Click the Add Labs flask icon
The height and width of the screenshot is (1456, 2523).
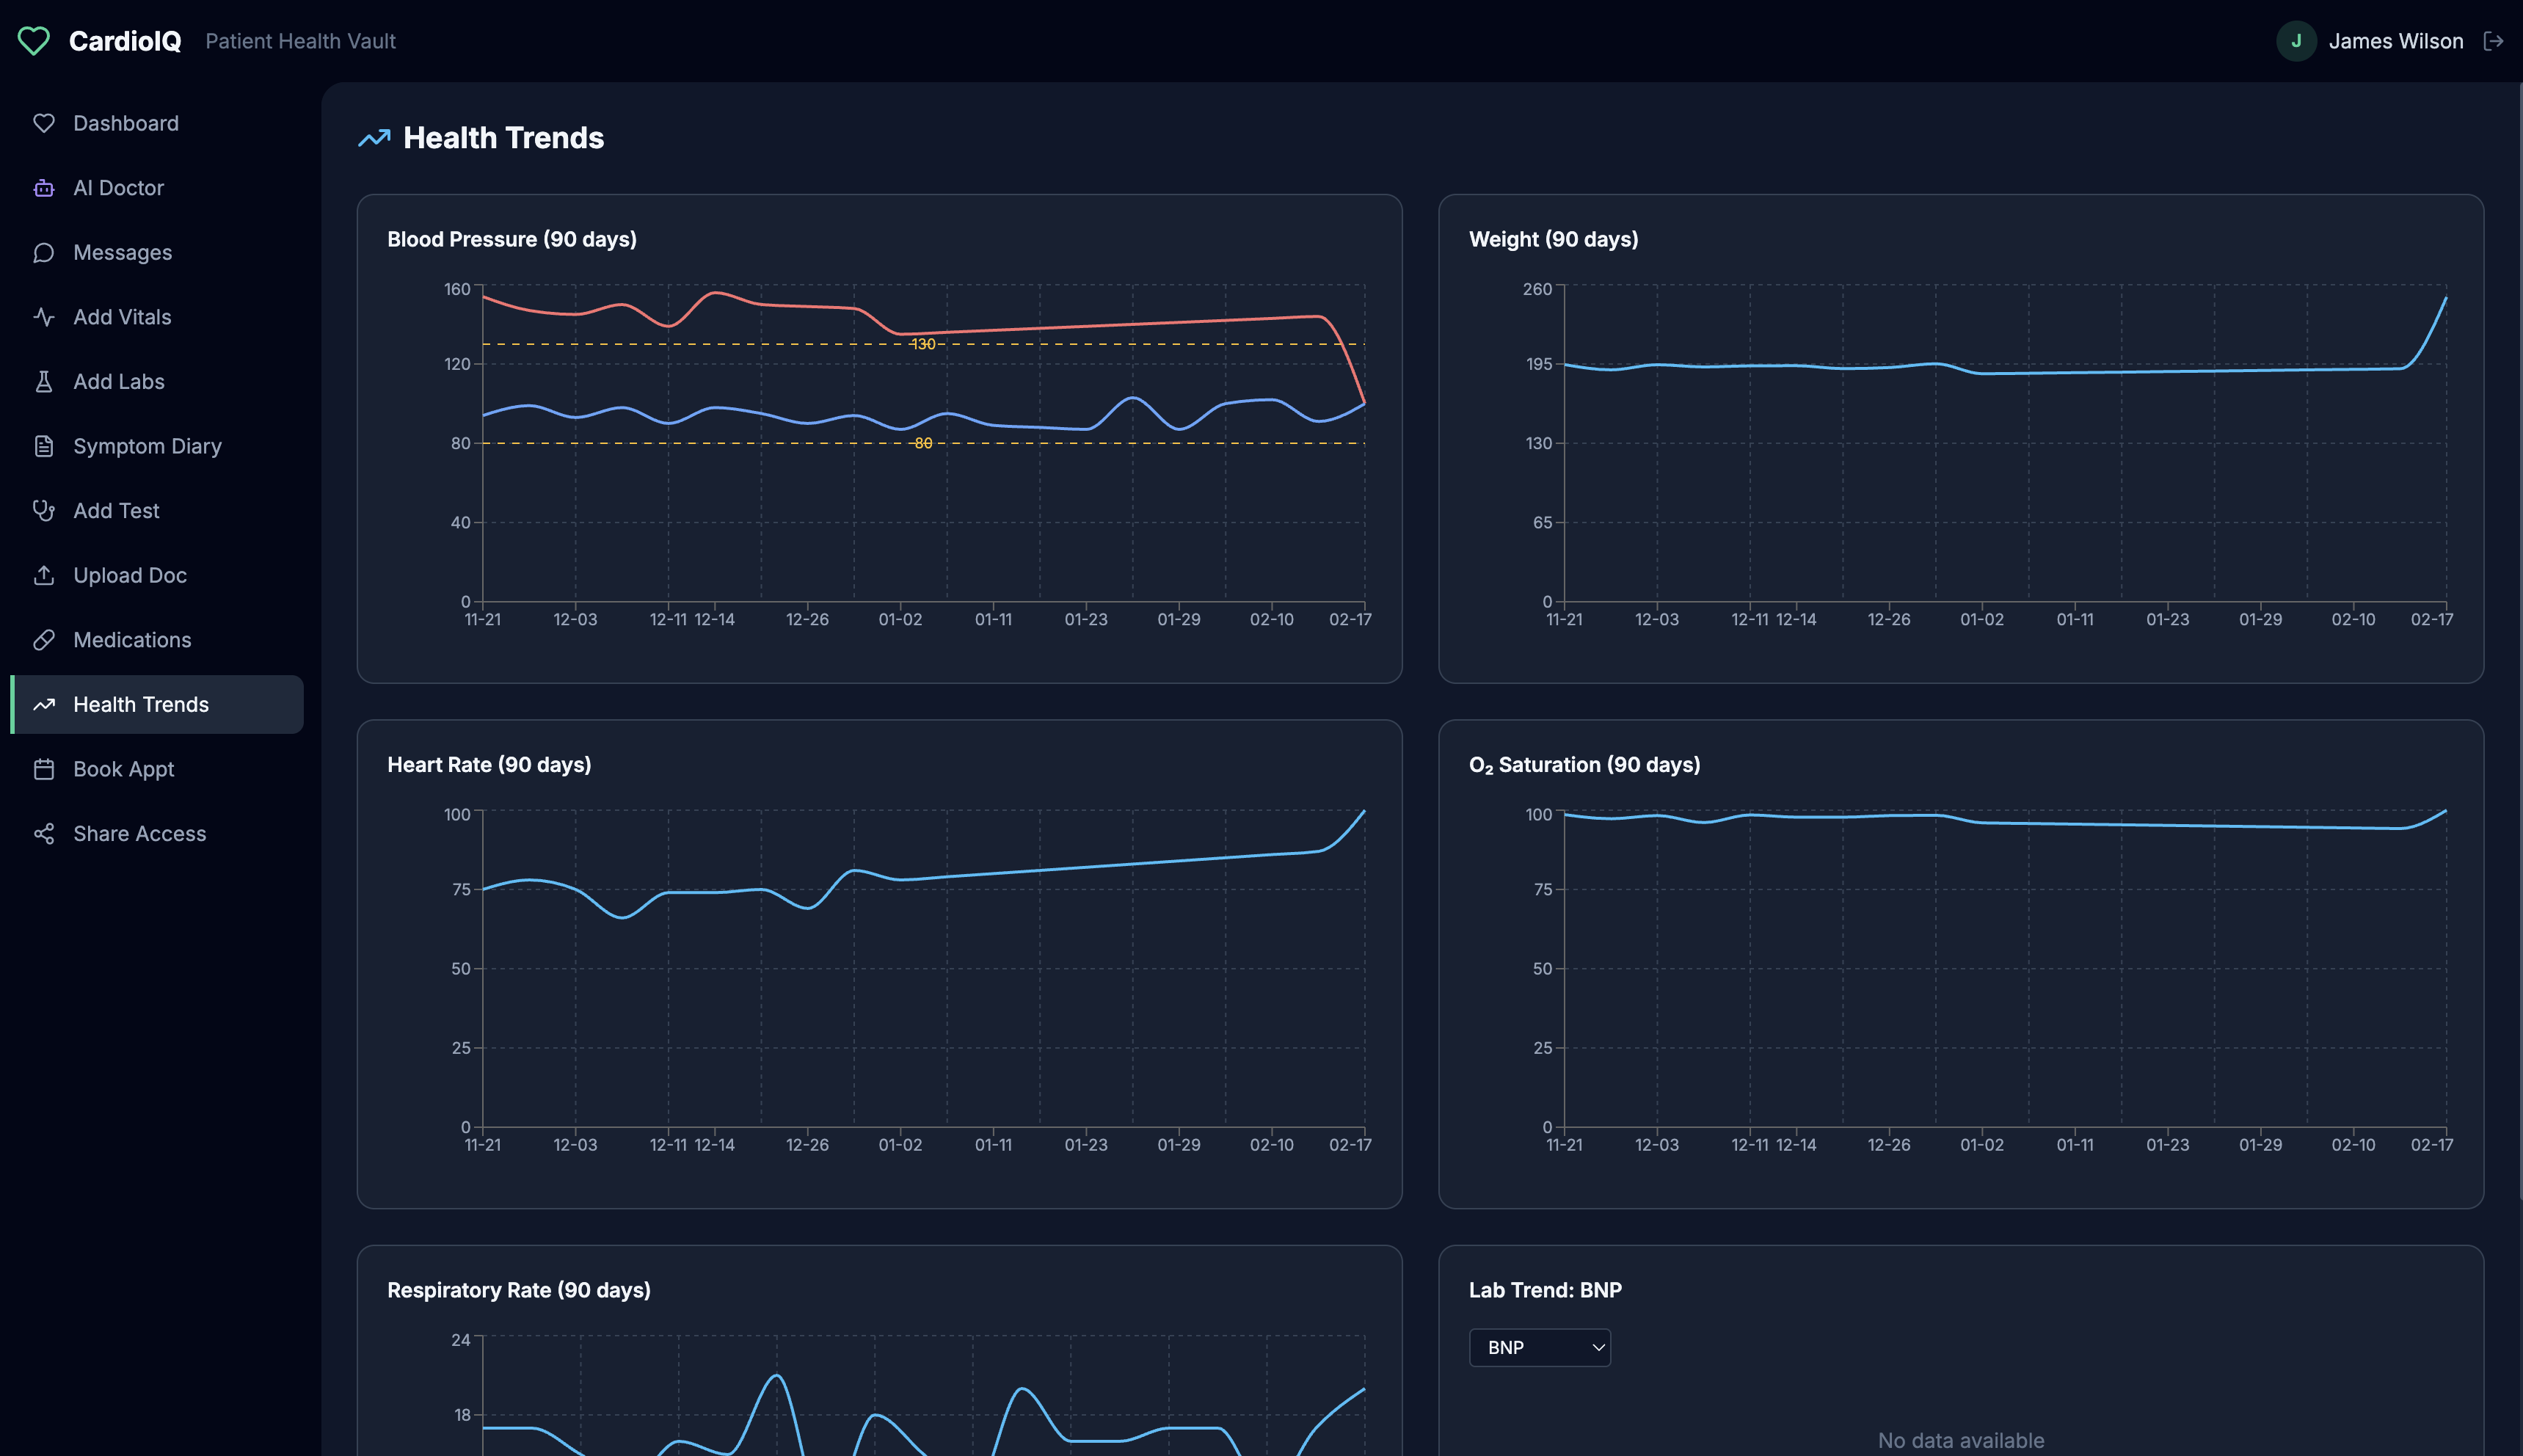(44, 382)
